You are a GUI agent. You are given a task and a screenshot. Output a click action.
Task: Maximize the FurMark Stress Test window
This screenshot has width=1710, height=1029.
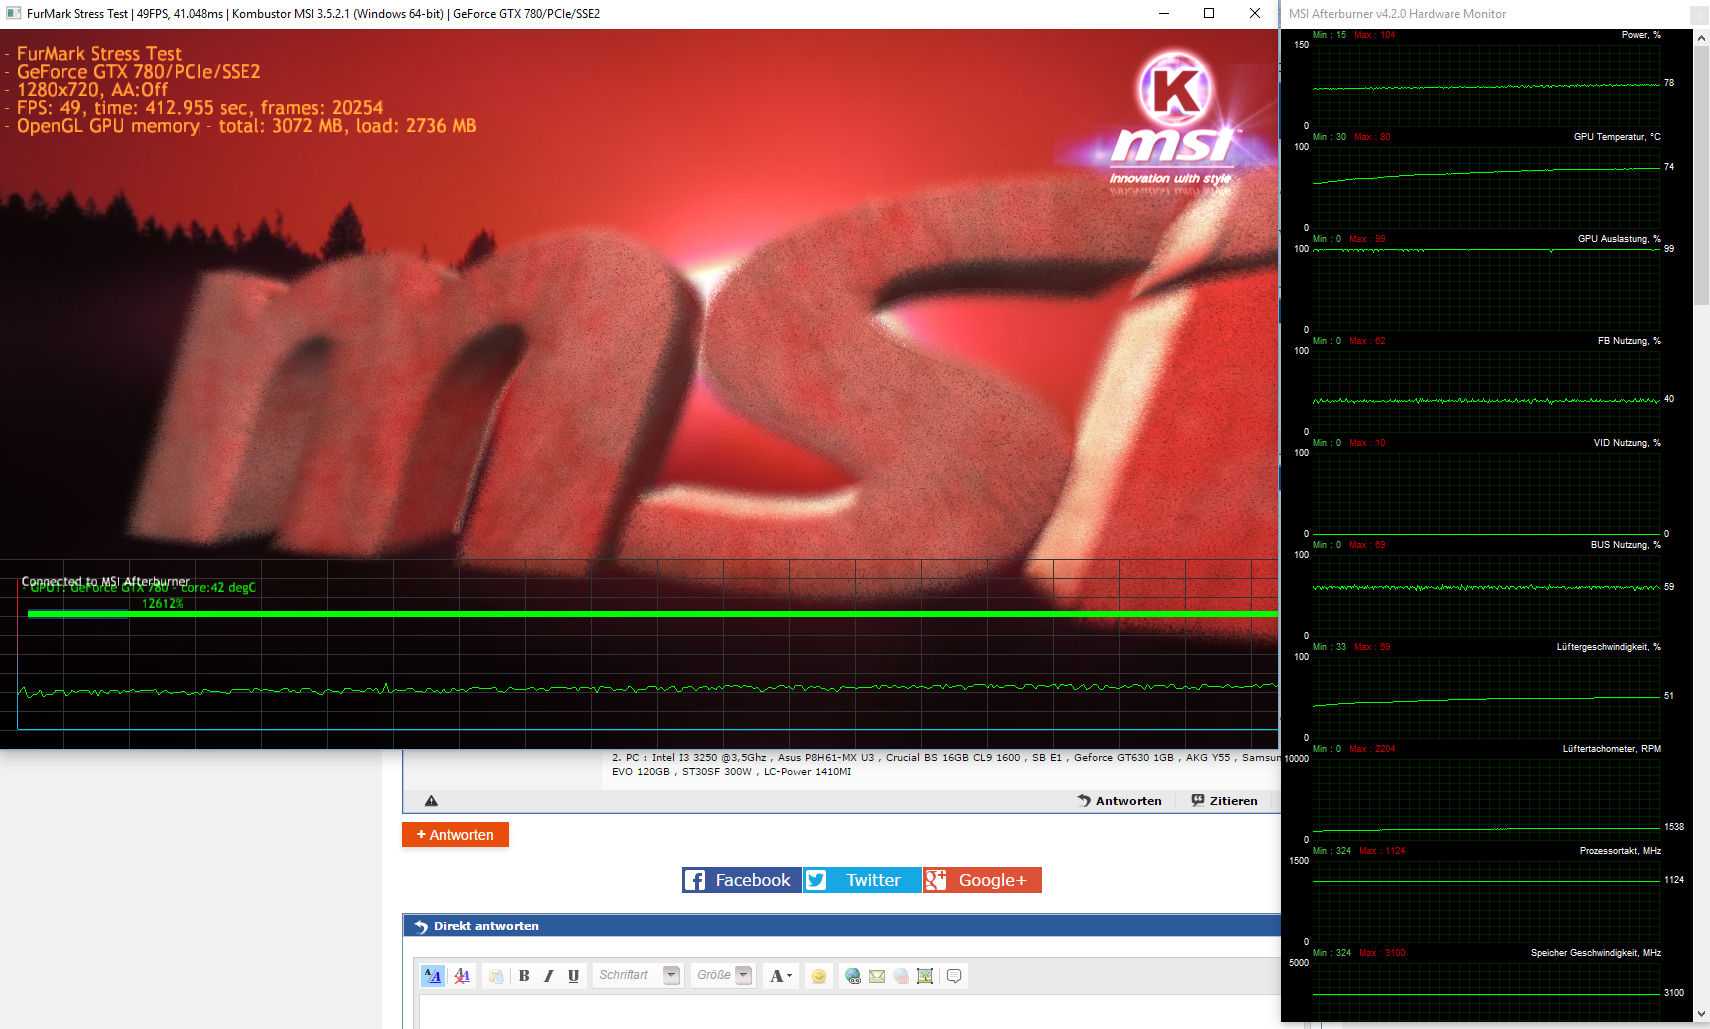coord(1209,14)
